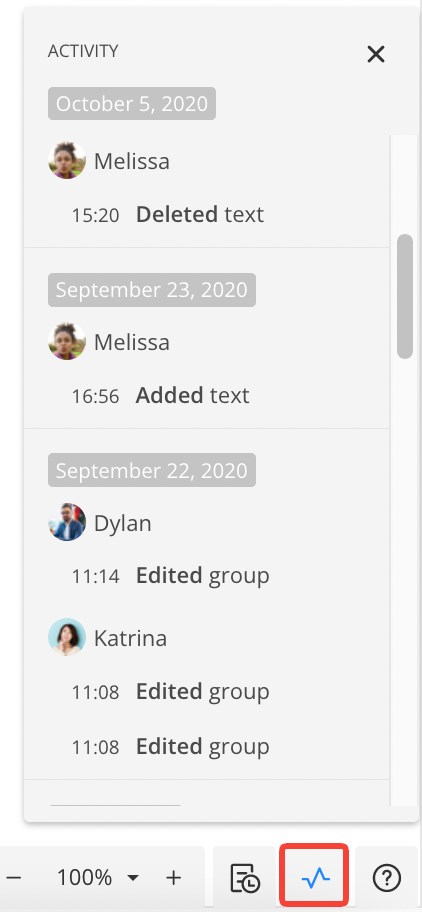Select the 15:20 Deleted text entry

pyautogui.click(x=167, y=215)
